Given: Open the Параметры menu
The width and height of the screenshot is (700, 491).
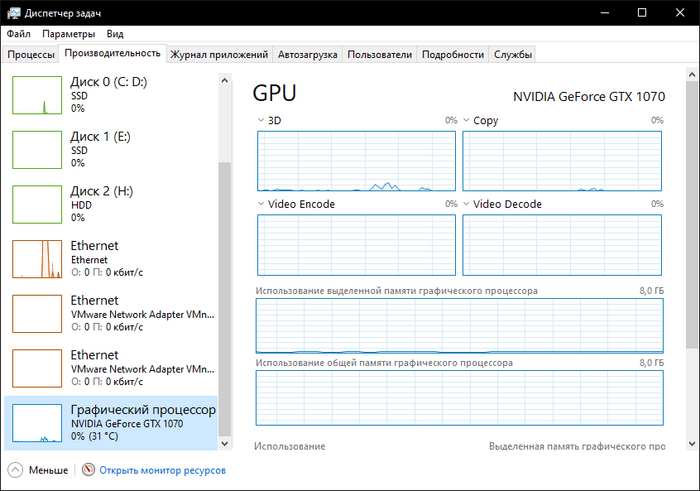Looking at the screenshot, I should point(68,33).
